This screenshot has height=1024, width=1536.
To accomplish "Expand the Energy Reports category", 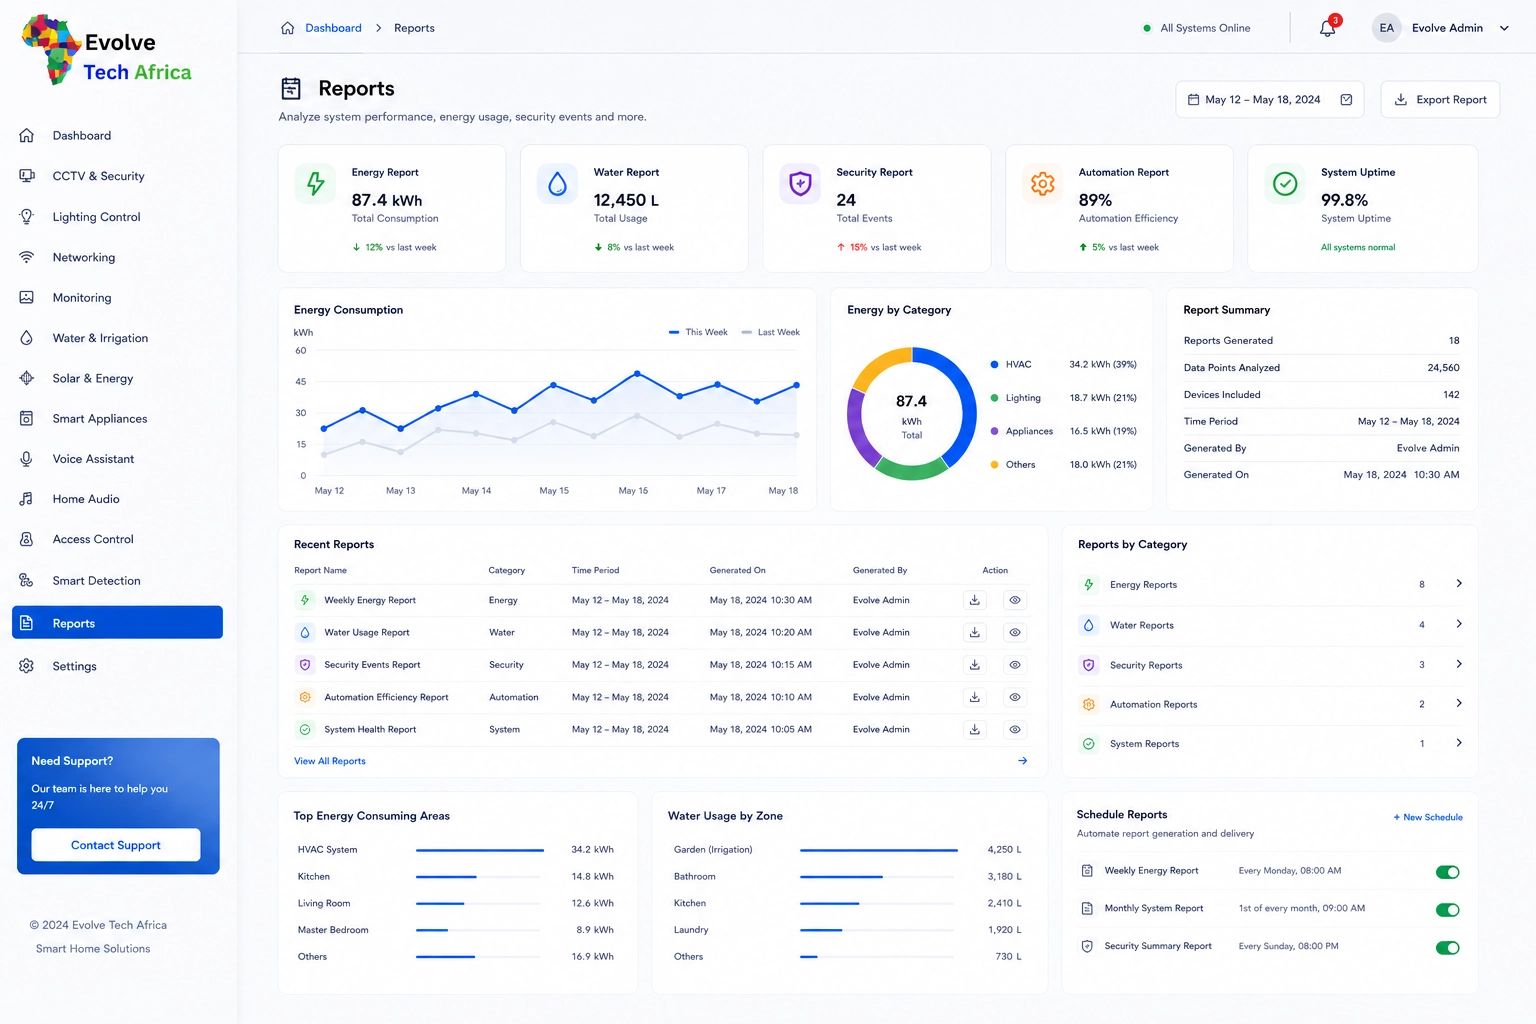I will (x=1459, y=584).
